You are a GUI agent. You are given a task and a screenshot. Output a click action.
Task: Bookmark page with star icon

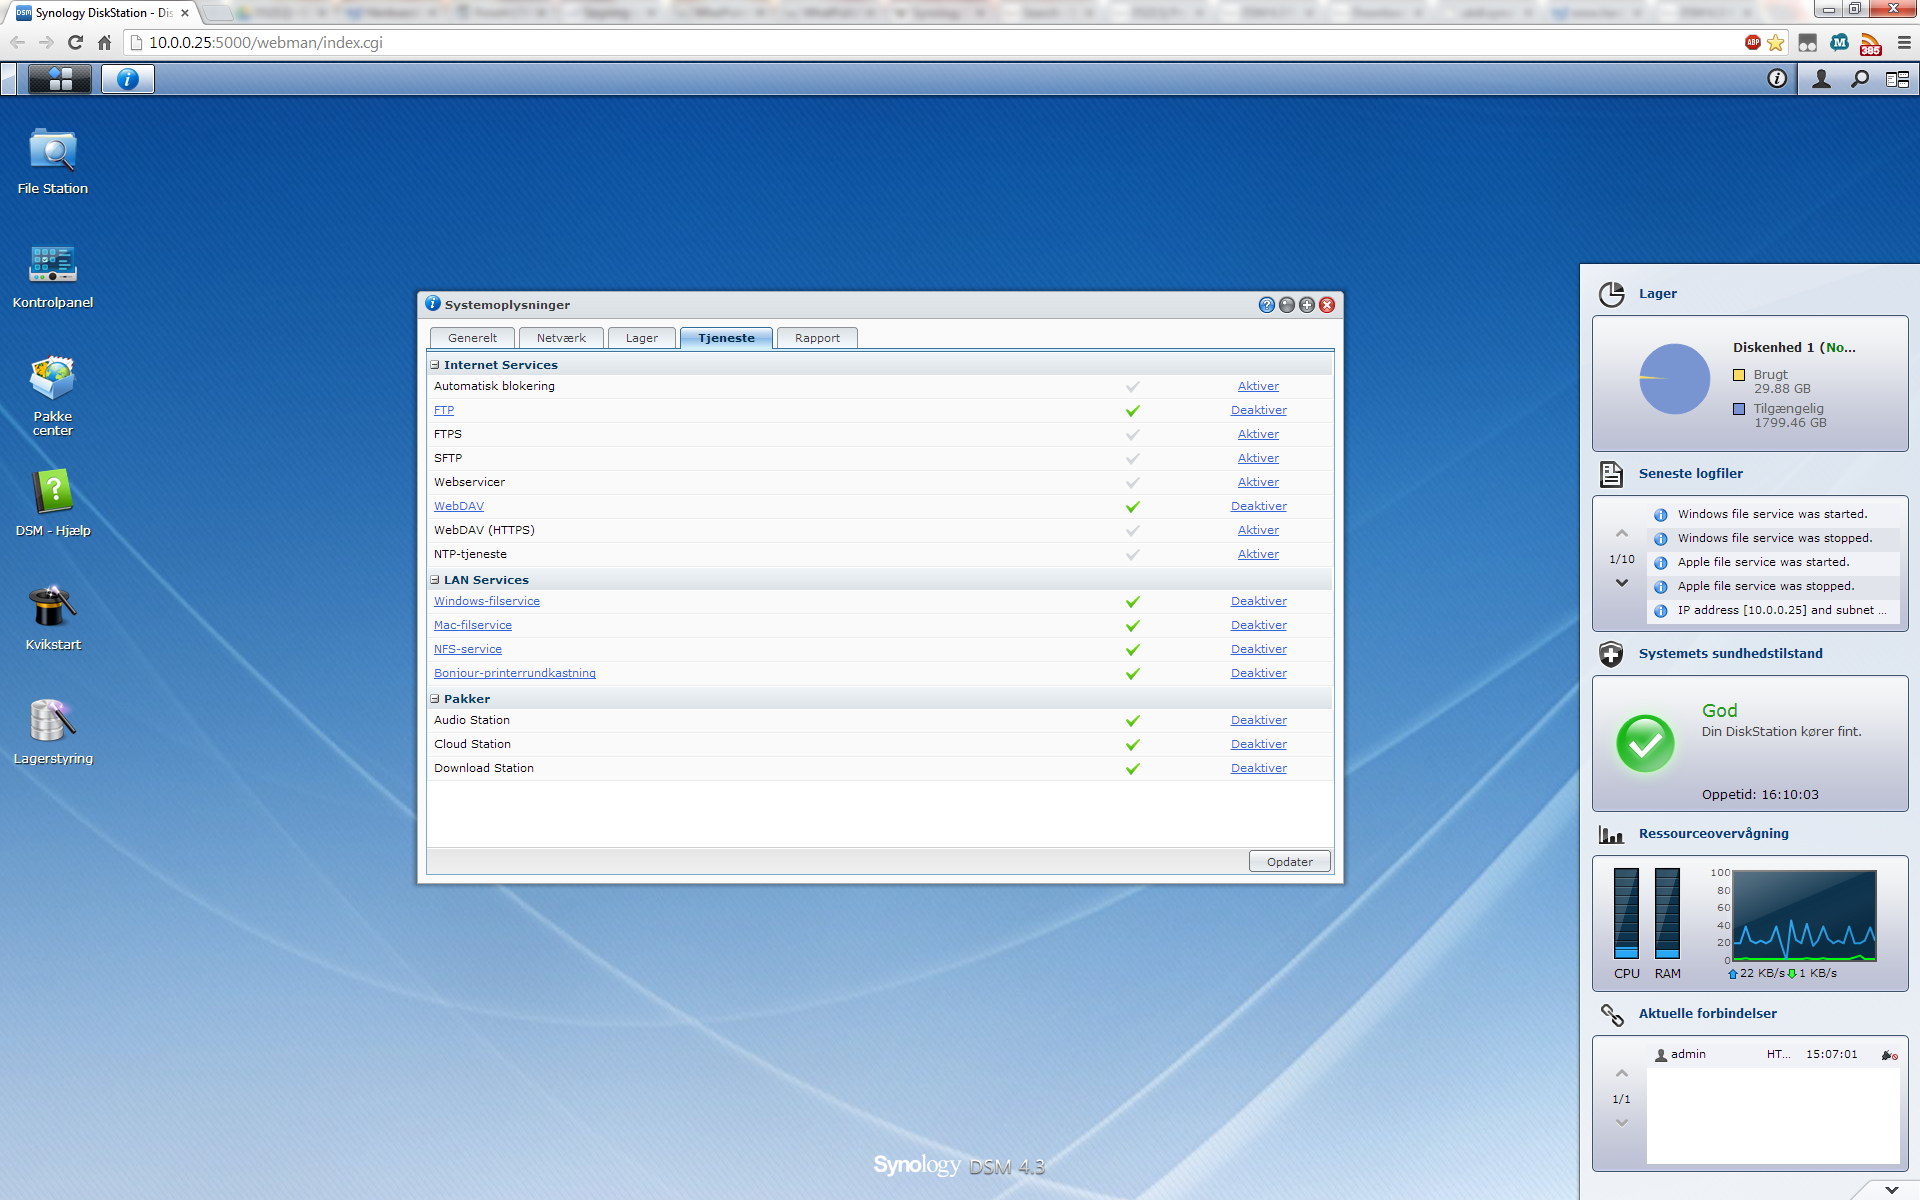1776,42
